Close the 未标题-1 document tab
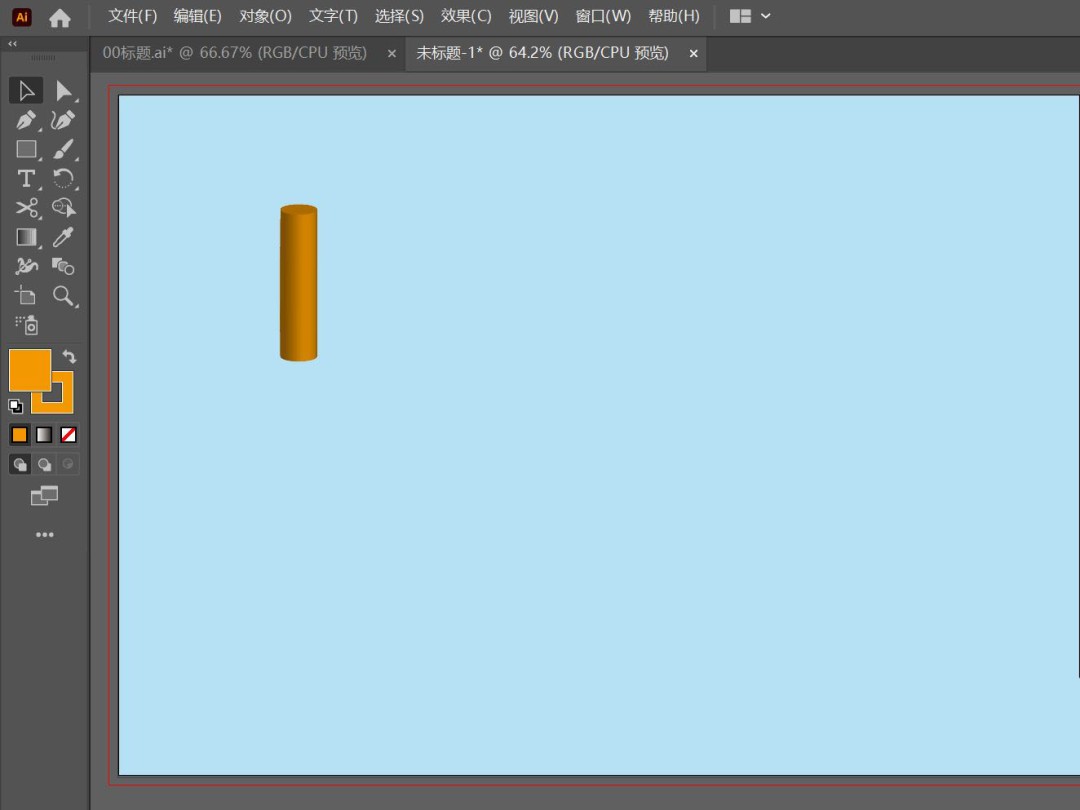The image size is (1080, 810). point(693,54)
